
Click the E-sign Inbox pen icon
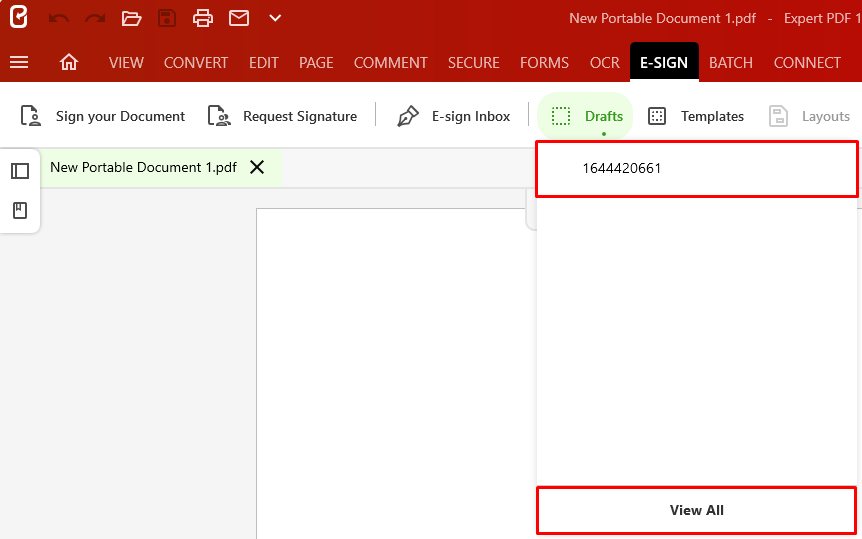pos(407,117)
